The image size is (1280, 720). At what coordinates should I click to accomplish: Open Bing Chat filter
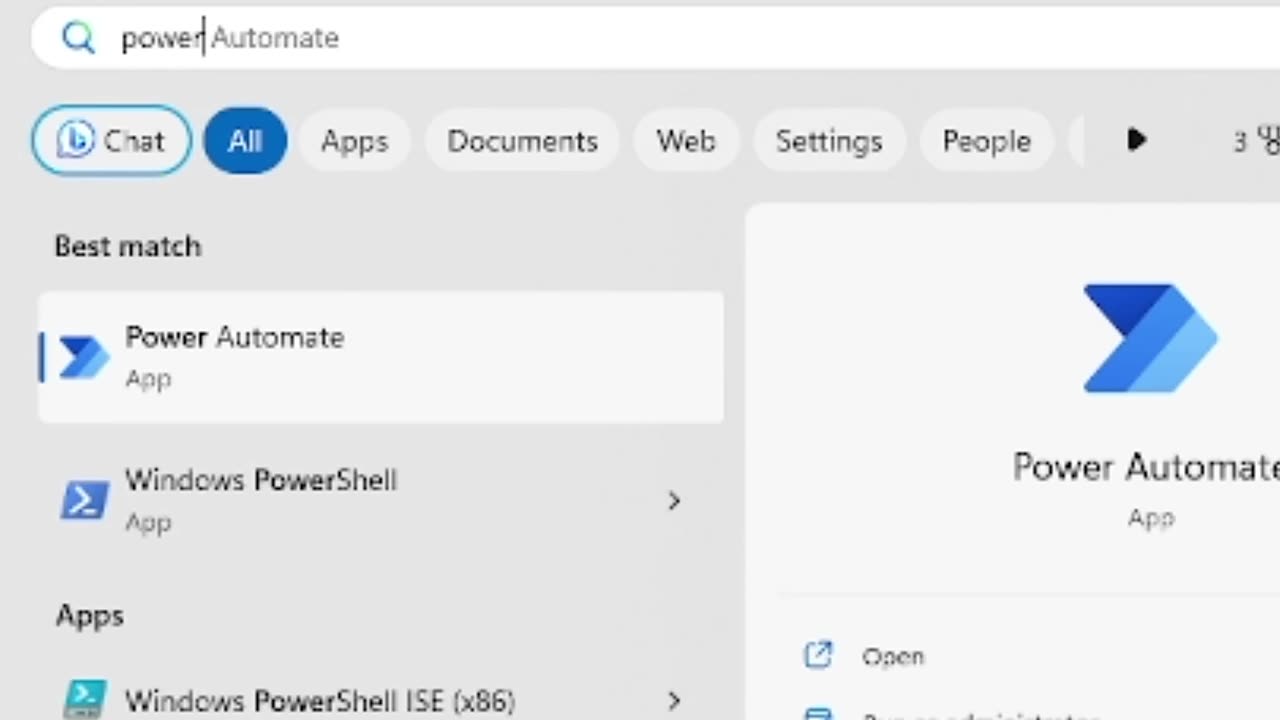(x=111, y=141)
